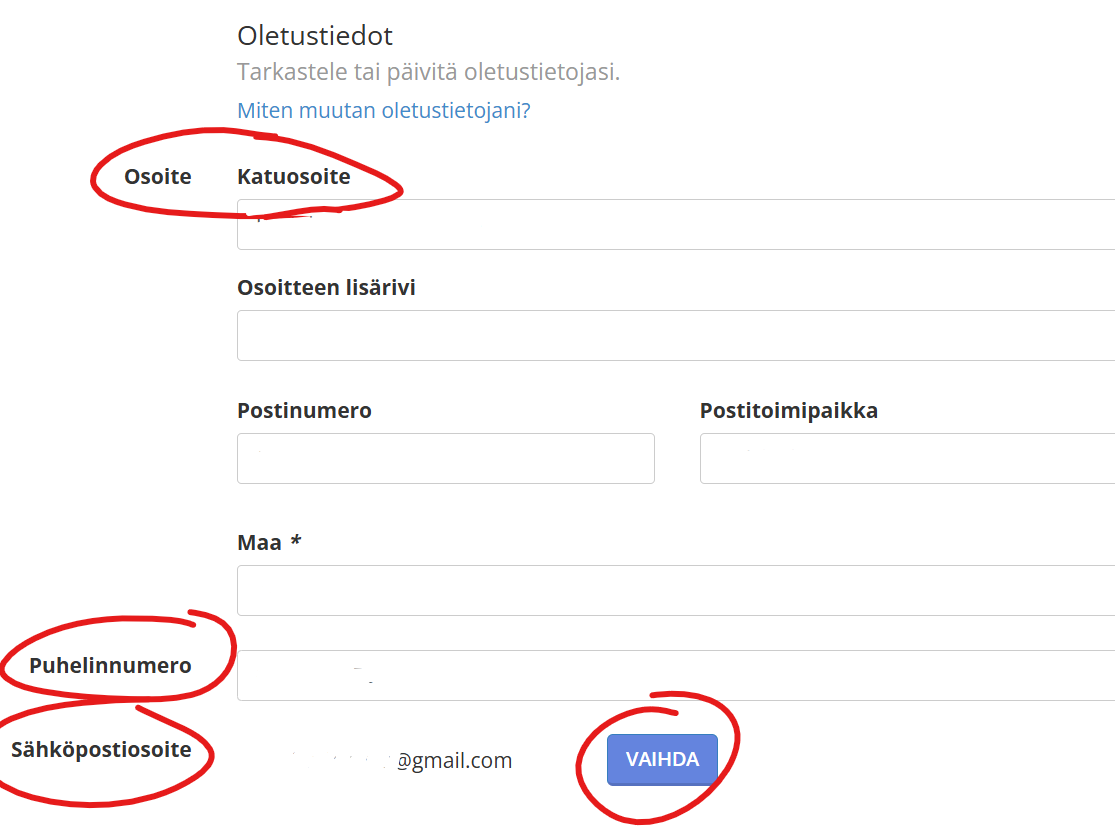The image size is (1115, 836).
Task: Click the Sähköpostiosoite label
Action: [101, 750]
